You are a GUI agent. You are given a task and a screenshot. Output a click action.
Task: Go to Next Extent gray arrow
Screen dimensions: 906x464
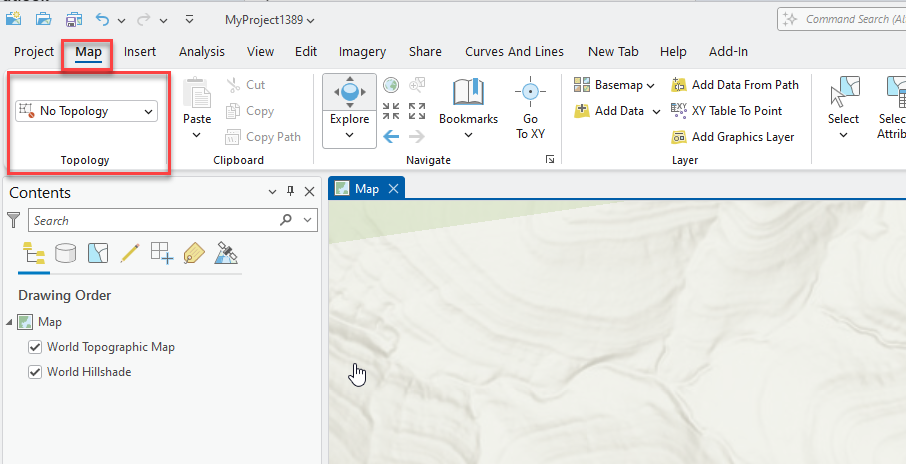(417, 136)
